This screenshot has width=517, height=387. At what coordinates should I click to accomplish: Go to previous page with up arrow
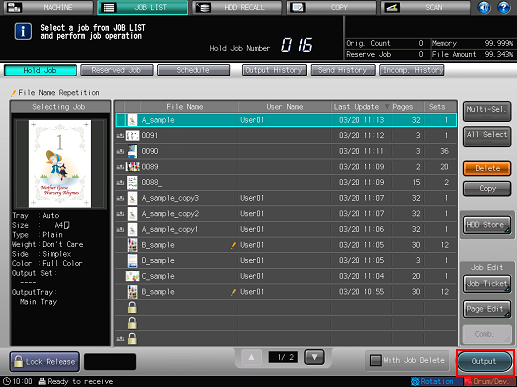click(251, 357)
